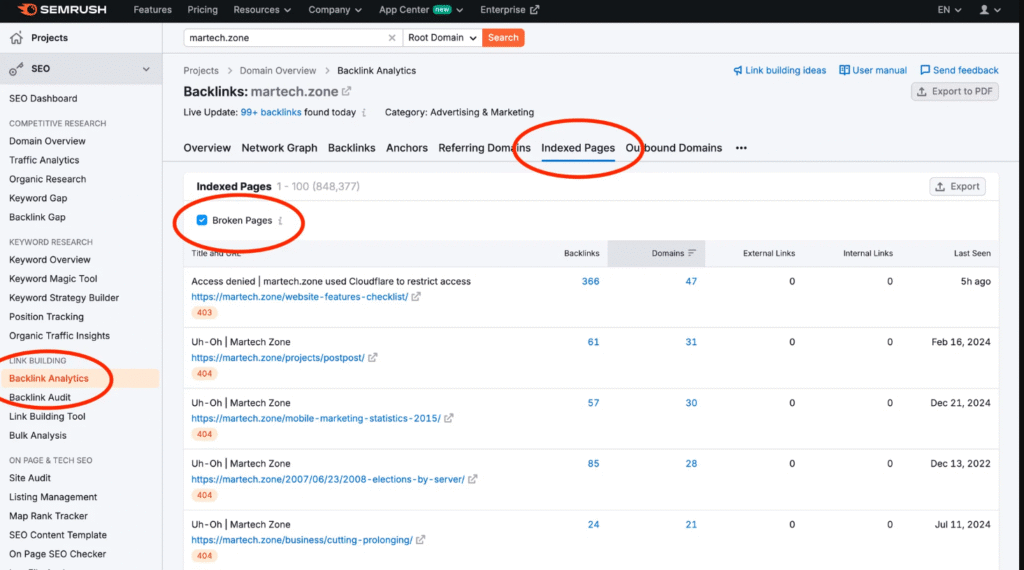The width and height of the screenshot is (1024, 570).
Task: Open the Outbound Domains tab
Action: click(674, 148)
